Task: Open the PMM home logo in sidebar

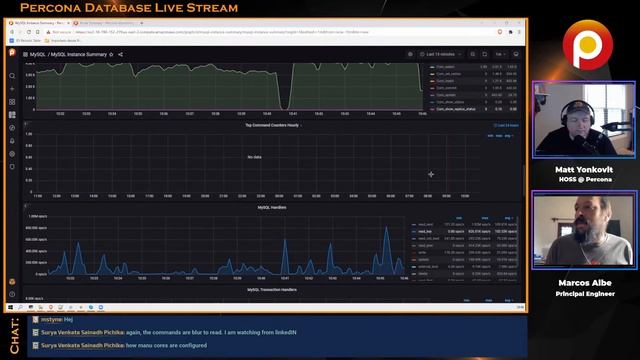Action: point(12,52)
